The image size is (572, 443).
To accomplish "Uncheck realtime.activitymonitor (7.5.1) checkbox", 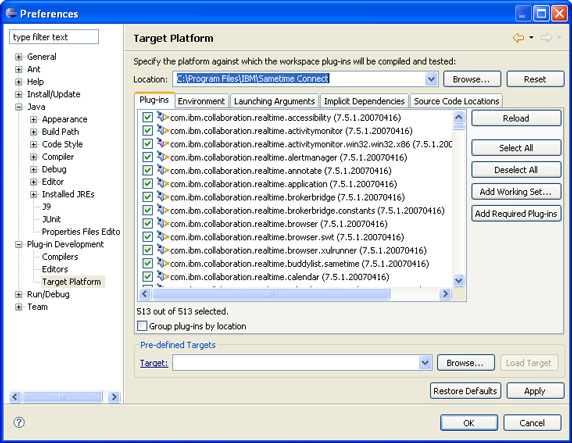I will click(x=147, y=130).
